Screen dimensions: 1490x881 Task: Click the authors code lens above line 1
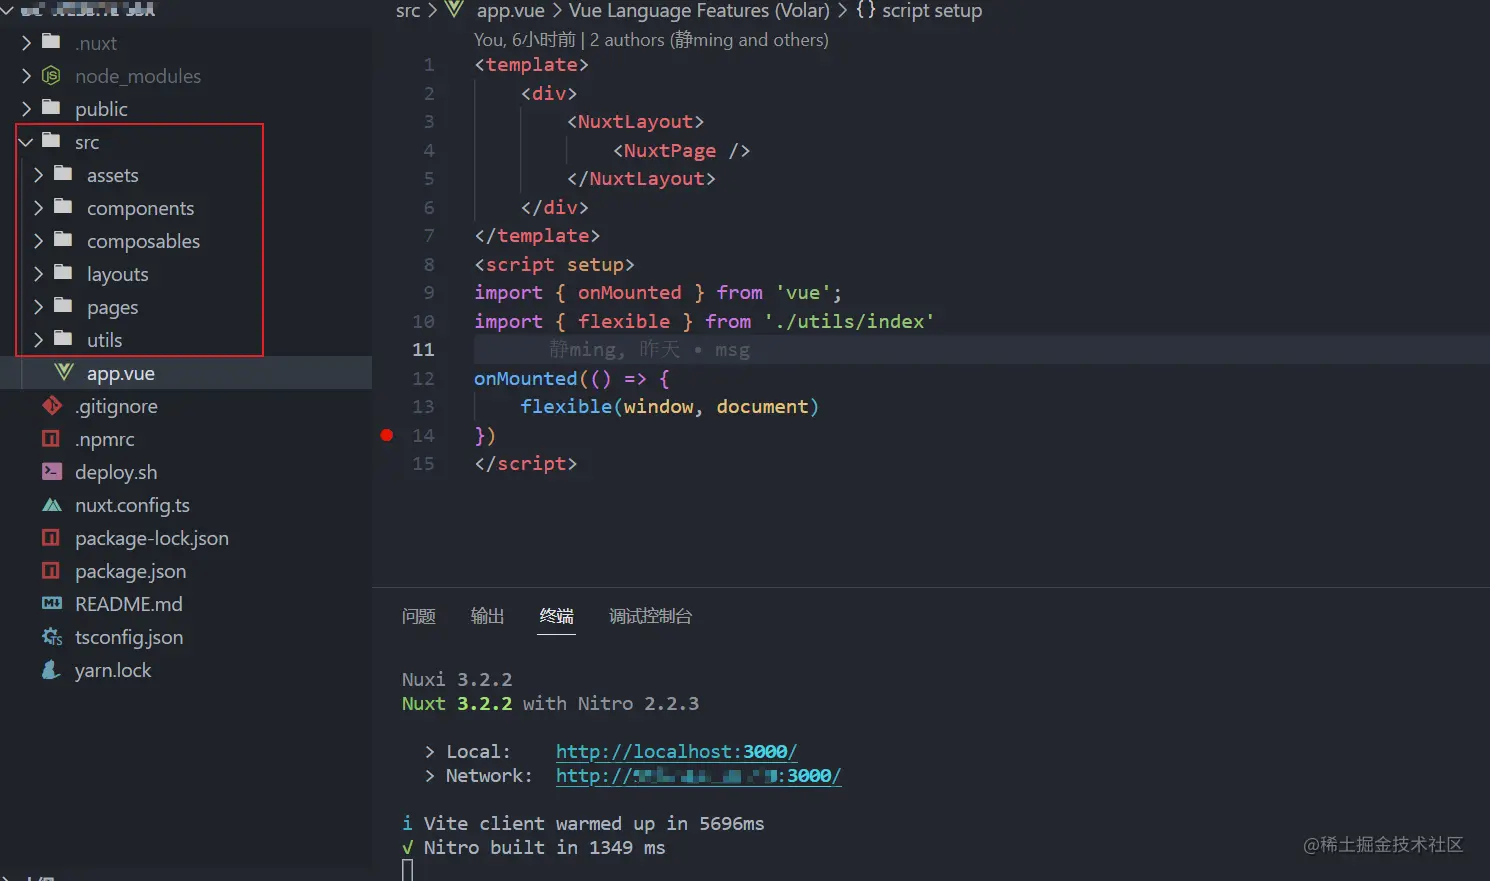(651, 40)
